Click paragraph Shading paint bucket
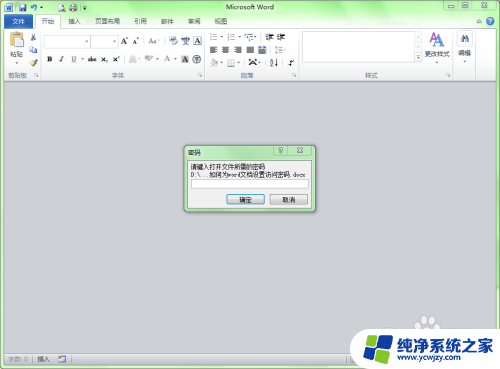The height and width of the screenshot is (369, 500). tap(214, 63)
